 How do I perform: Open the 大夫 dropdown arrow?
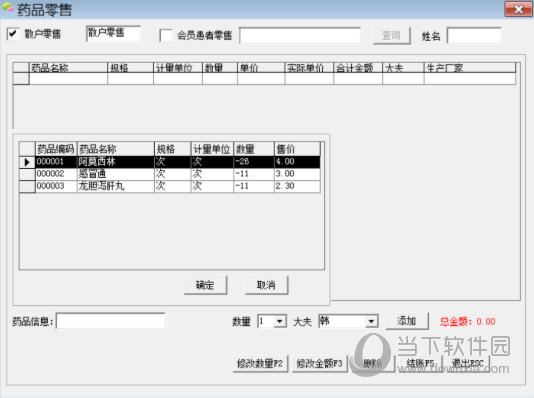coord(372,321)
